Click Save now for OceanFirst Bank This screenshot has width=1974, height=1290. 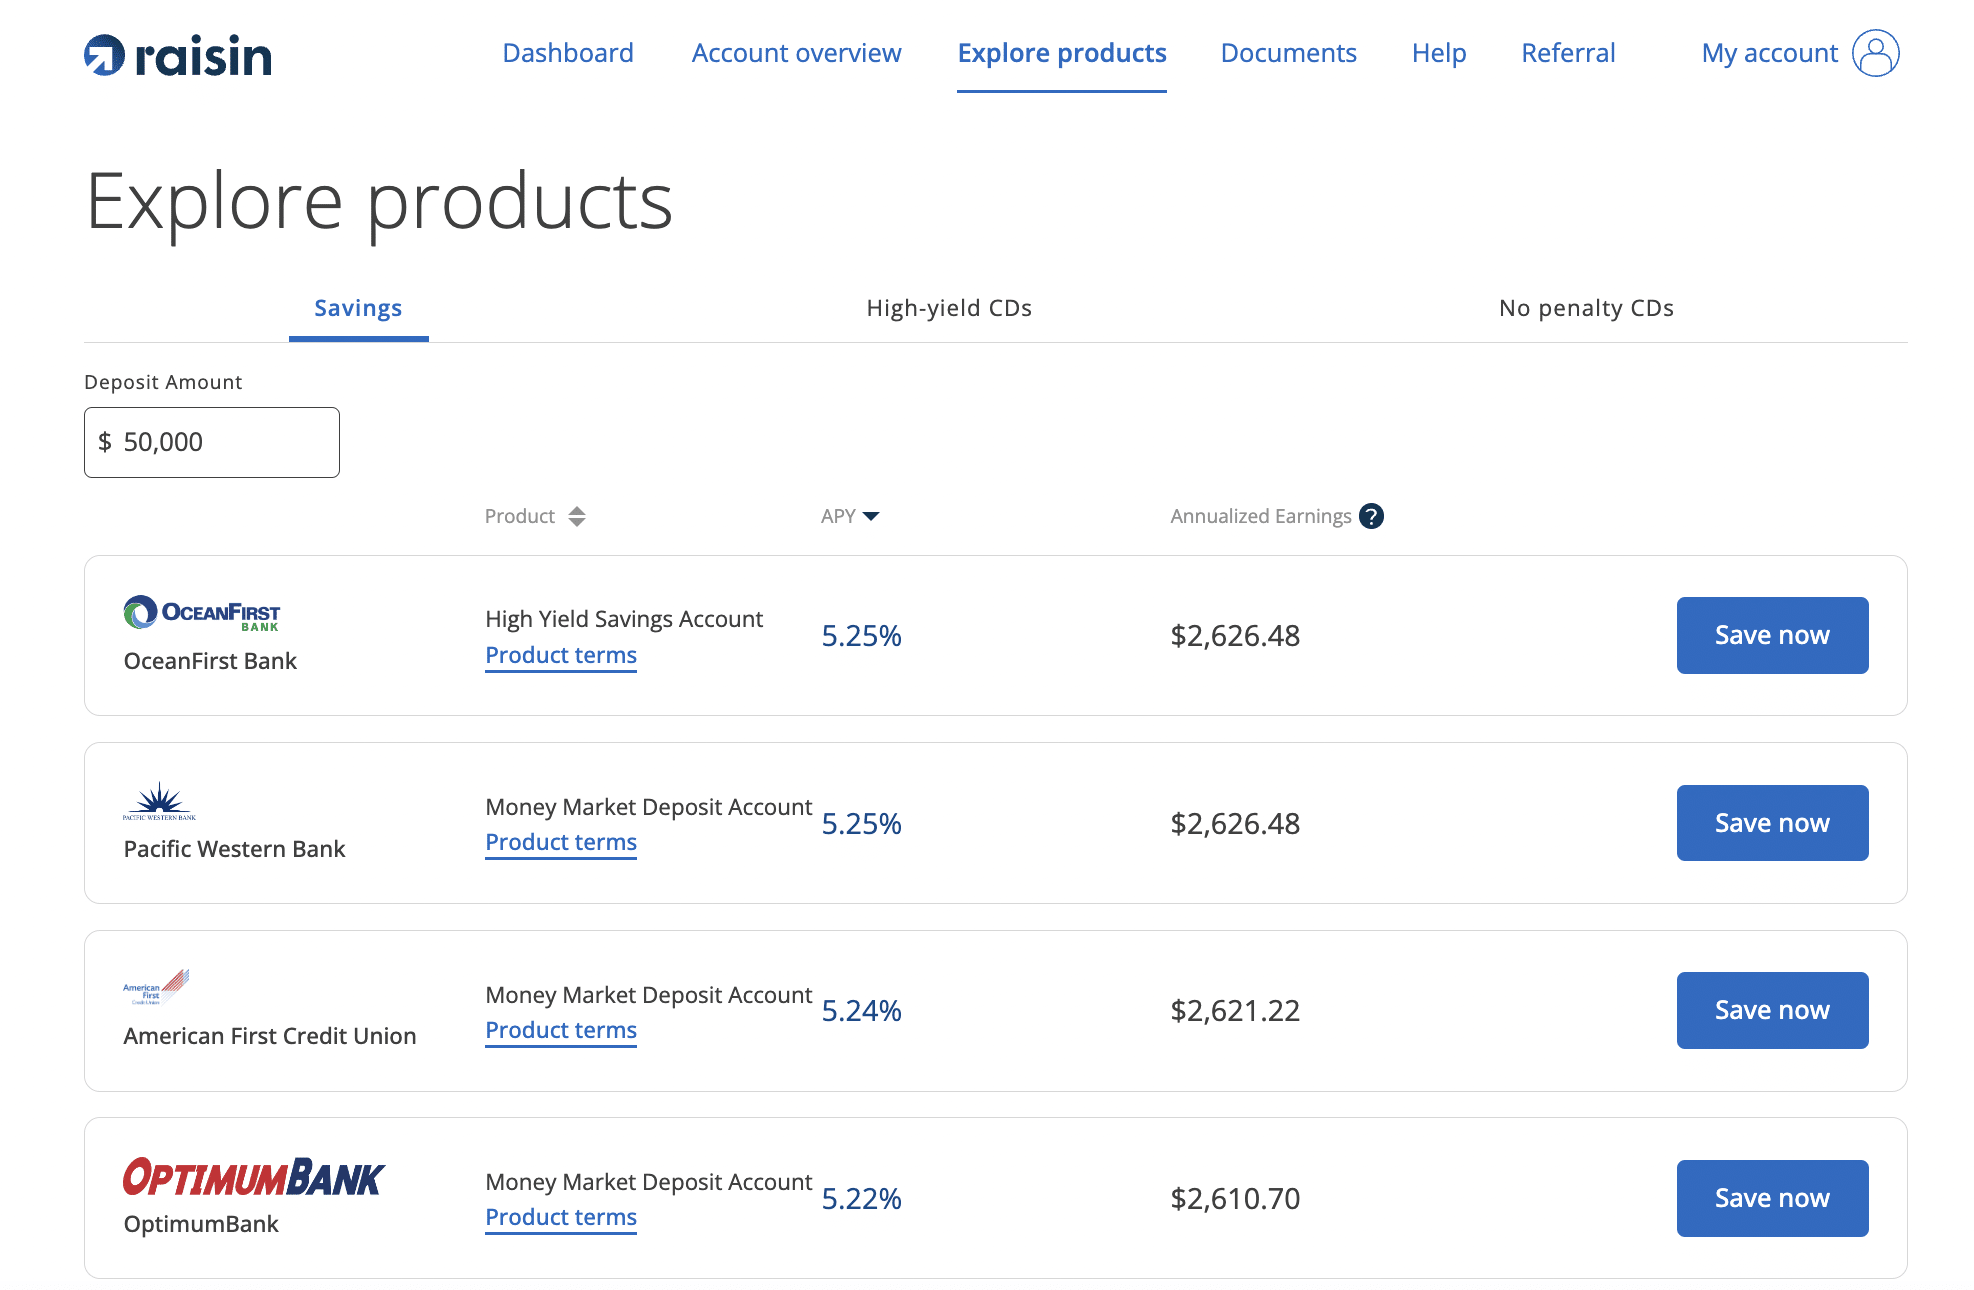[1772, 635]
